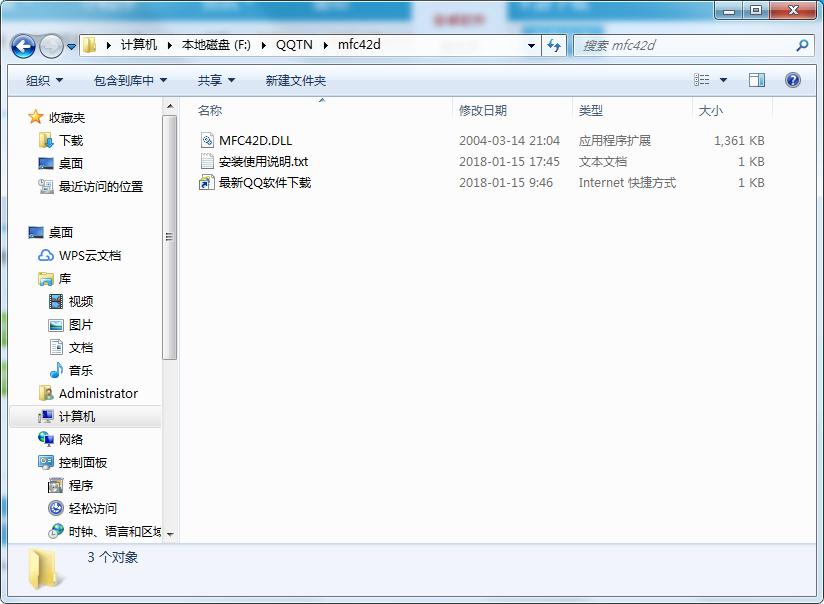Open 桌面 under favorites

point(70,163)
